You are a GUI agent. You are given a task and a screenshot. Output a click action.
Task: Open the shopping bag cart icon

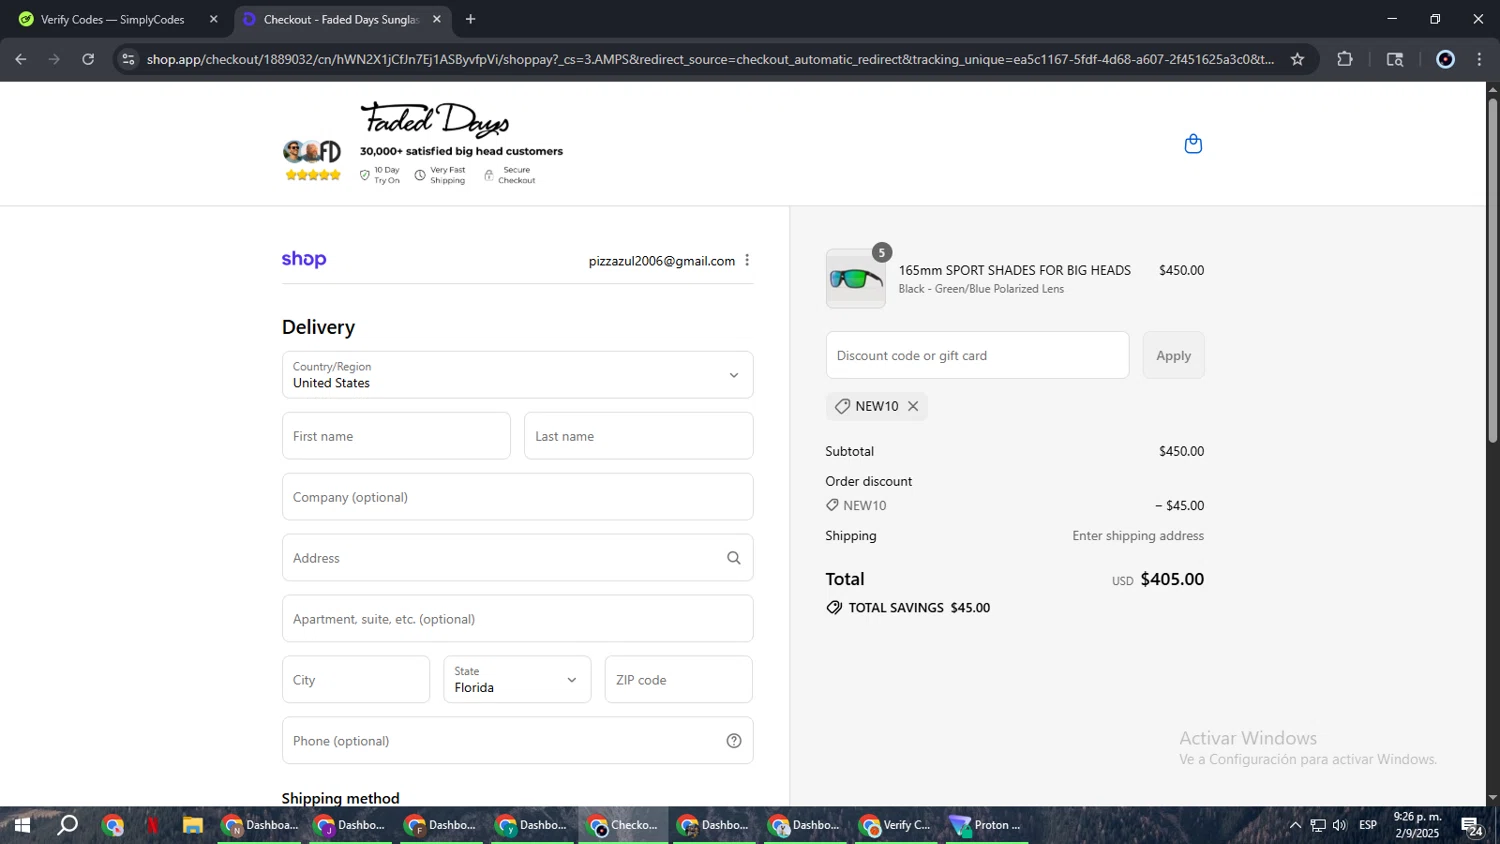click(1193, 144)
